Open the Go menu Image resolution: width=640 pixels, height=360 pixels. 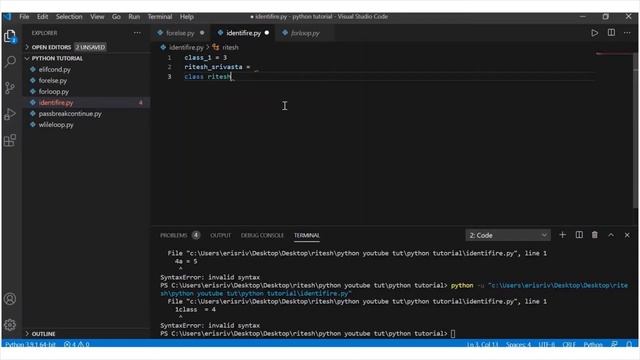tap(116, 17)
